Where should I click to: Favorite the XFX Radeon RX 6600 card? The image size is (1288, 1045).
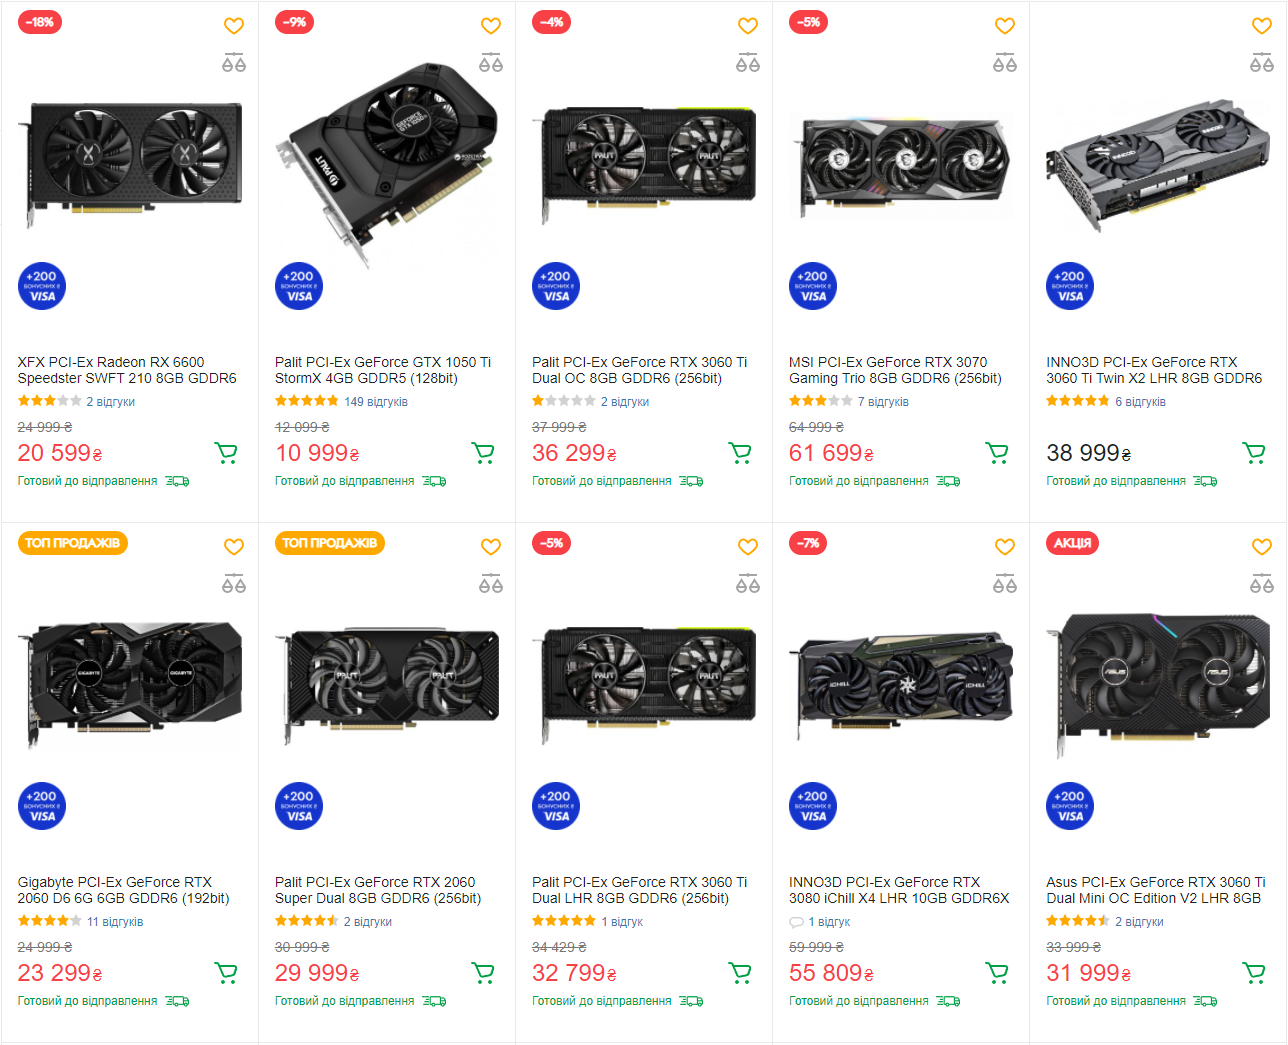pos(233,26)
